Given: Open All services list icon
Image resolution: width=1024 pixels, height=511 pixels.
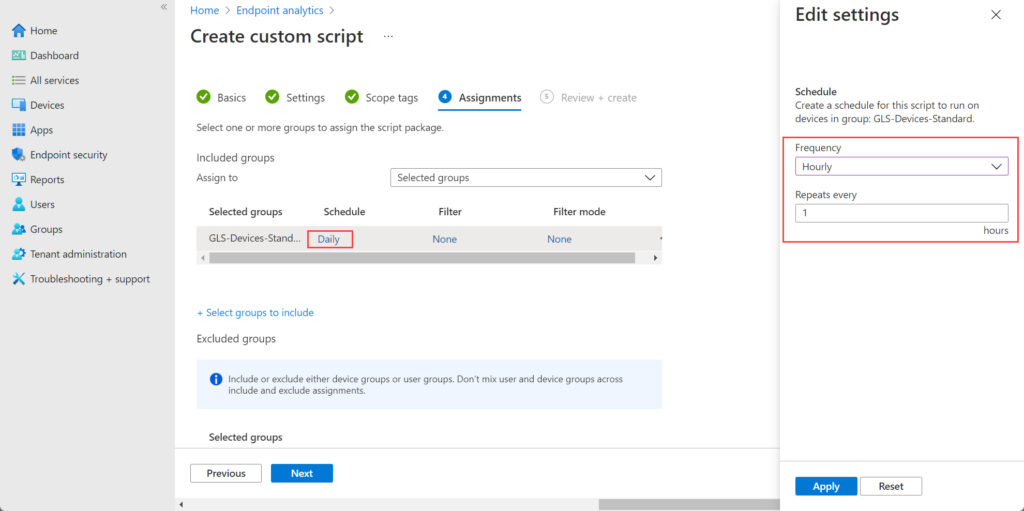Looking at the screenshot, I should pyautogui.click(x=18, y=80).
